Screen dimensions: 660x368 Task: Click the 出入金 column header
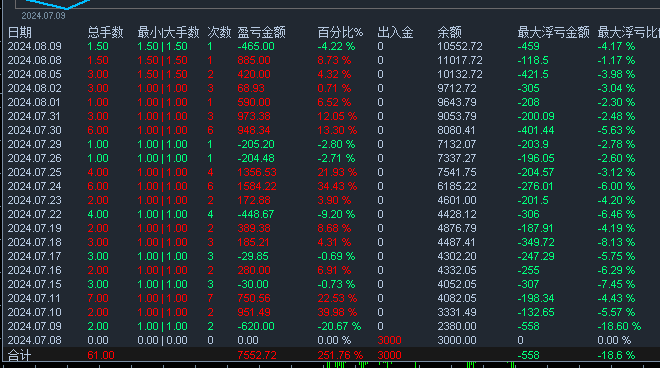(x=395, y=32)
